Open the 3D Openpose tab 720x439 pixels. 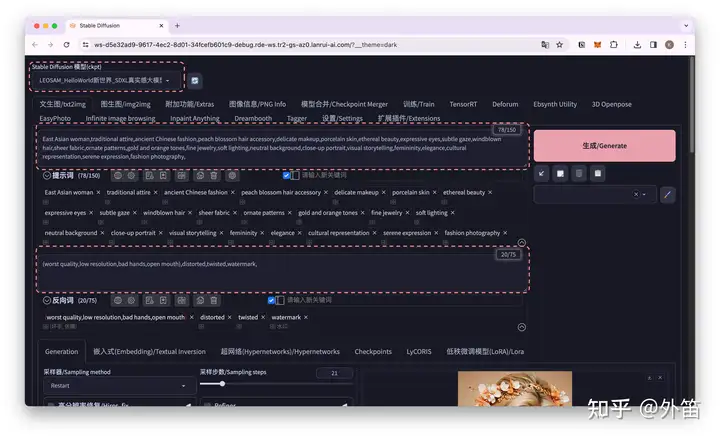click(612, 104)
